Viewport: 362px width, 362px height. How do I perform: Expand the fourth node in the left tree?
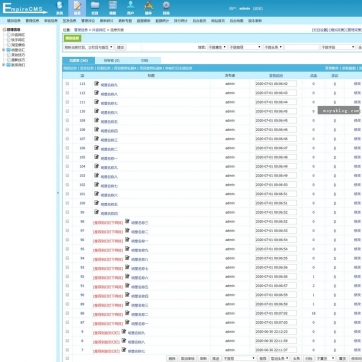[x=4, y=50]
